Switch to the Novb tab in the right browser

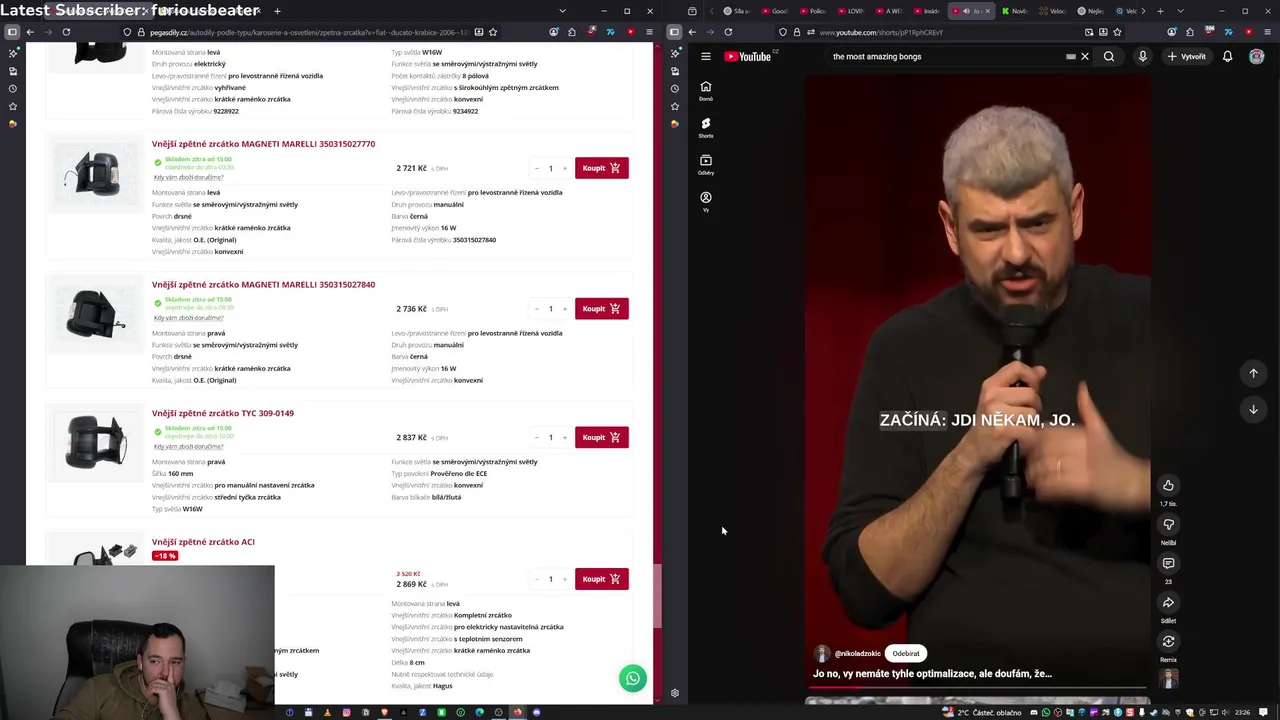tap(1014, 11)
